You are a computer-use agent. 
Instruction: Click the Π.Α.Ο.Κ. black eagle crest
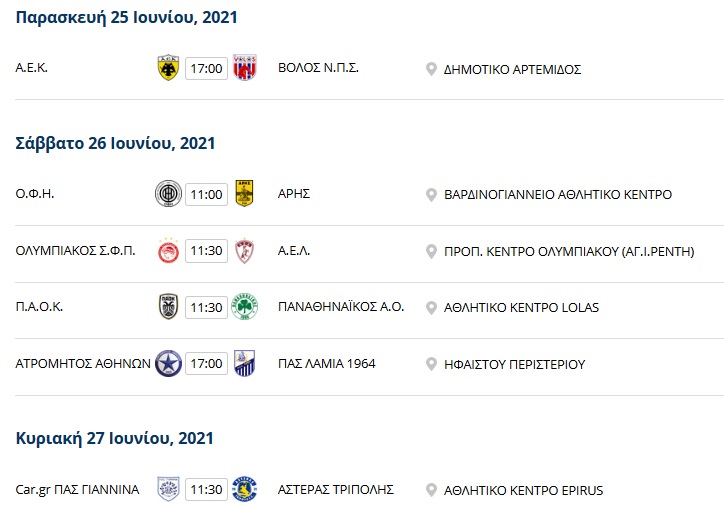(168, 307)
